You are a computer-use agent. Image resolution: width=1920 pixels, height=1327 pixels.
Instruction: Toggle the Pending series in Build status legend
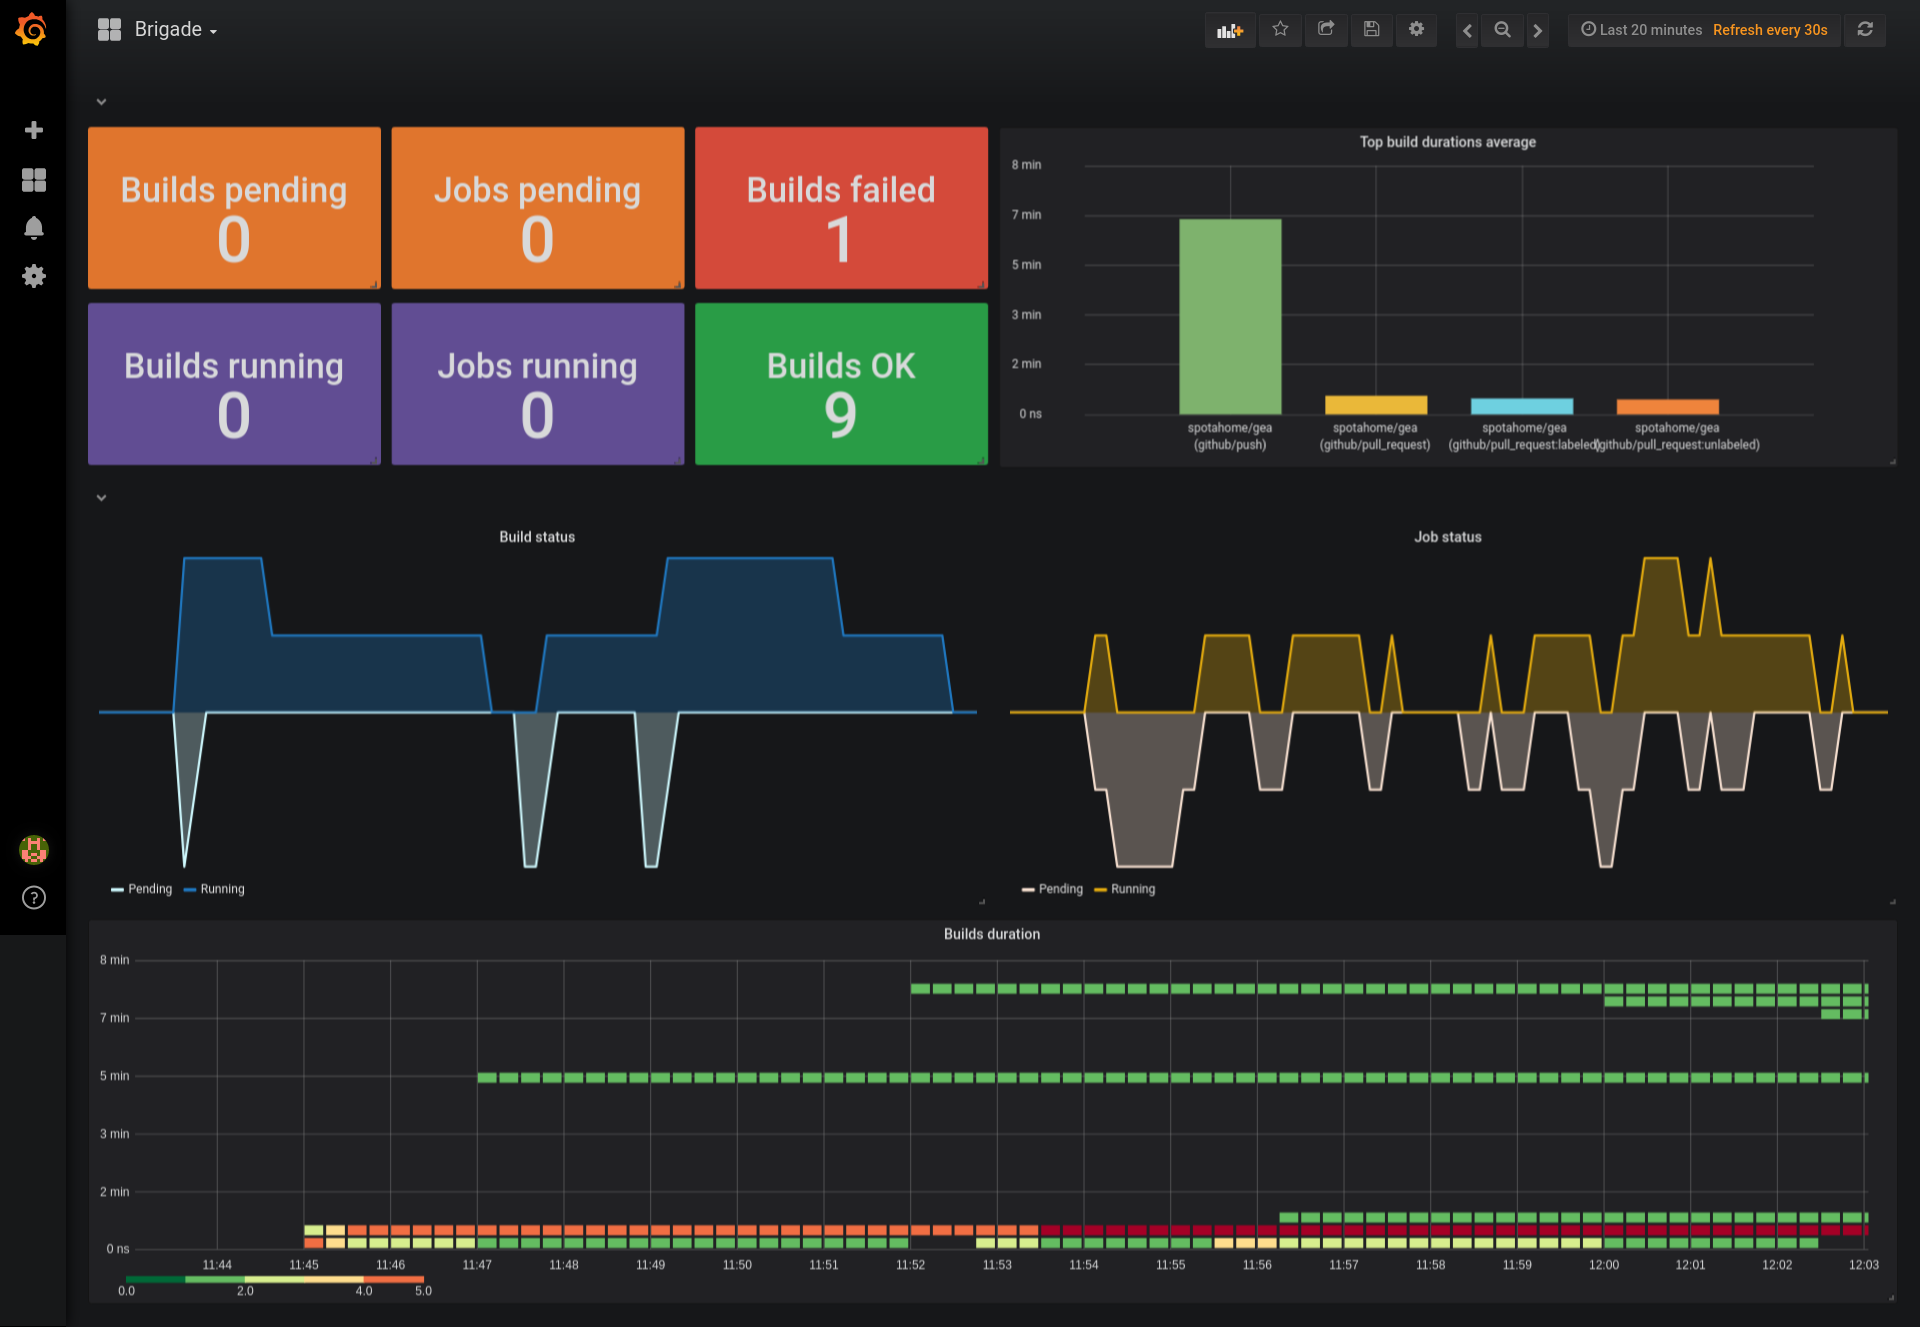[149, 889]
